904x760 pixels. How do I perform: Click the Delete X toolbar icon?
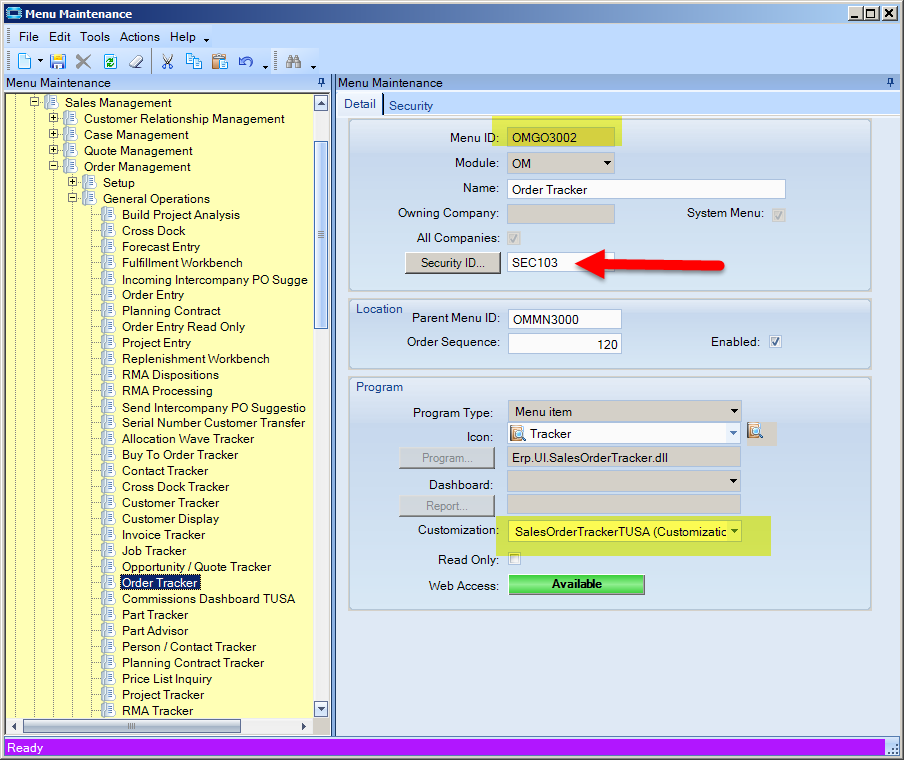click(84, 62)
